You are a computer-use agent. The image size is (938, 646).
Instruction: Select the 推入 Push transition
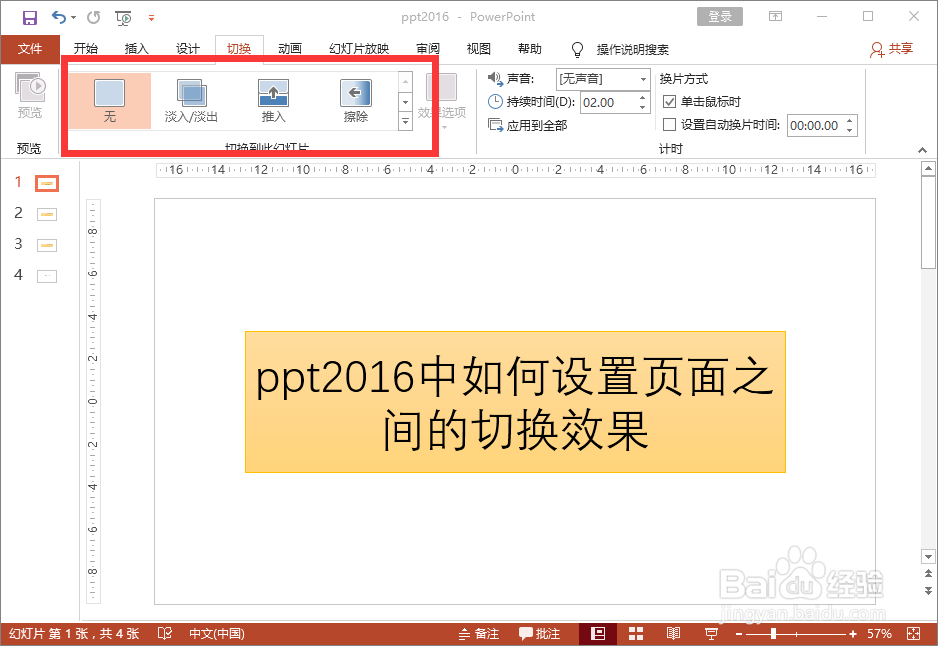(273, 100)
